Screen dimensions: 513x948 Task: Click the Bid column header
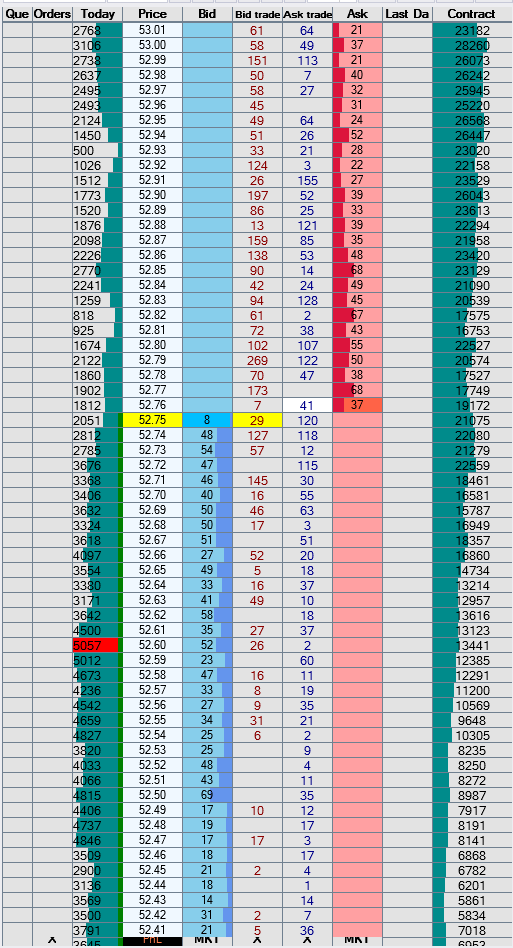click(x=207, y=14)
